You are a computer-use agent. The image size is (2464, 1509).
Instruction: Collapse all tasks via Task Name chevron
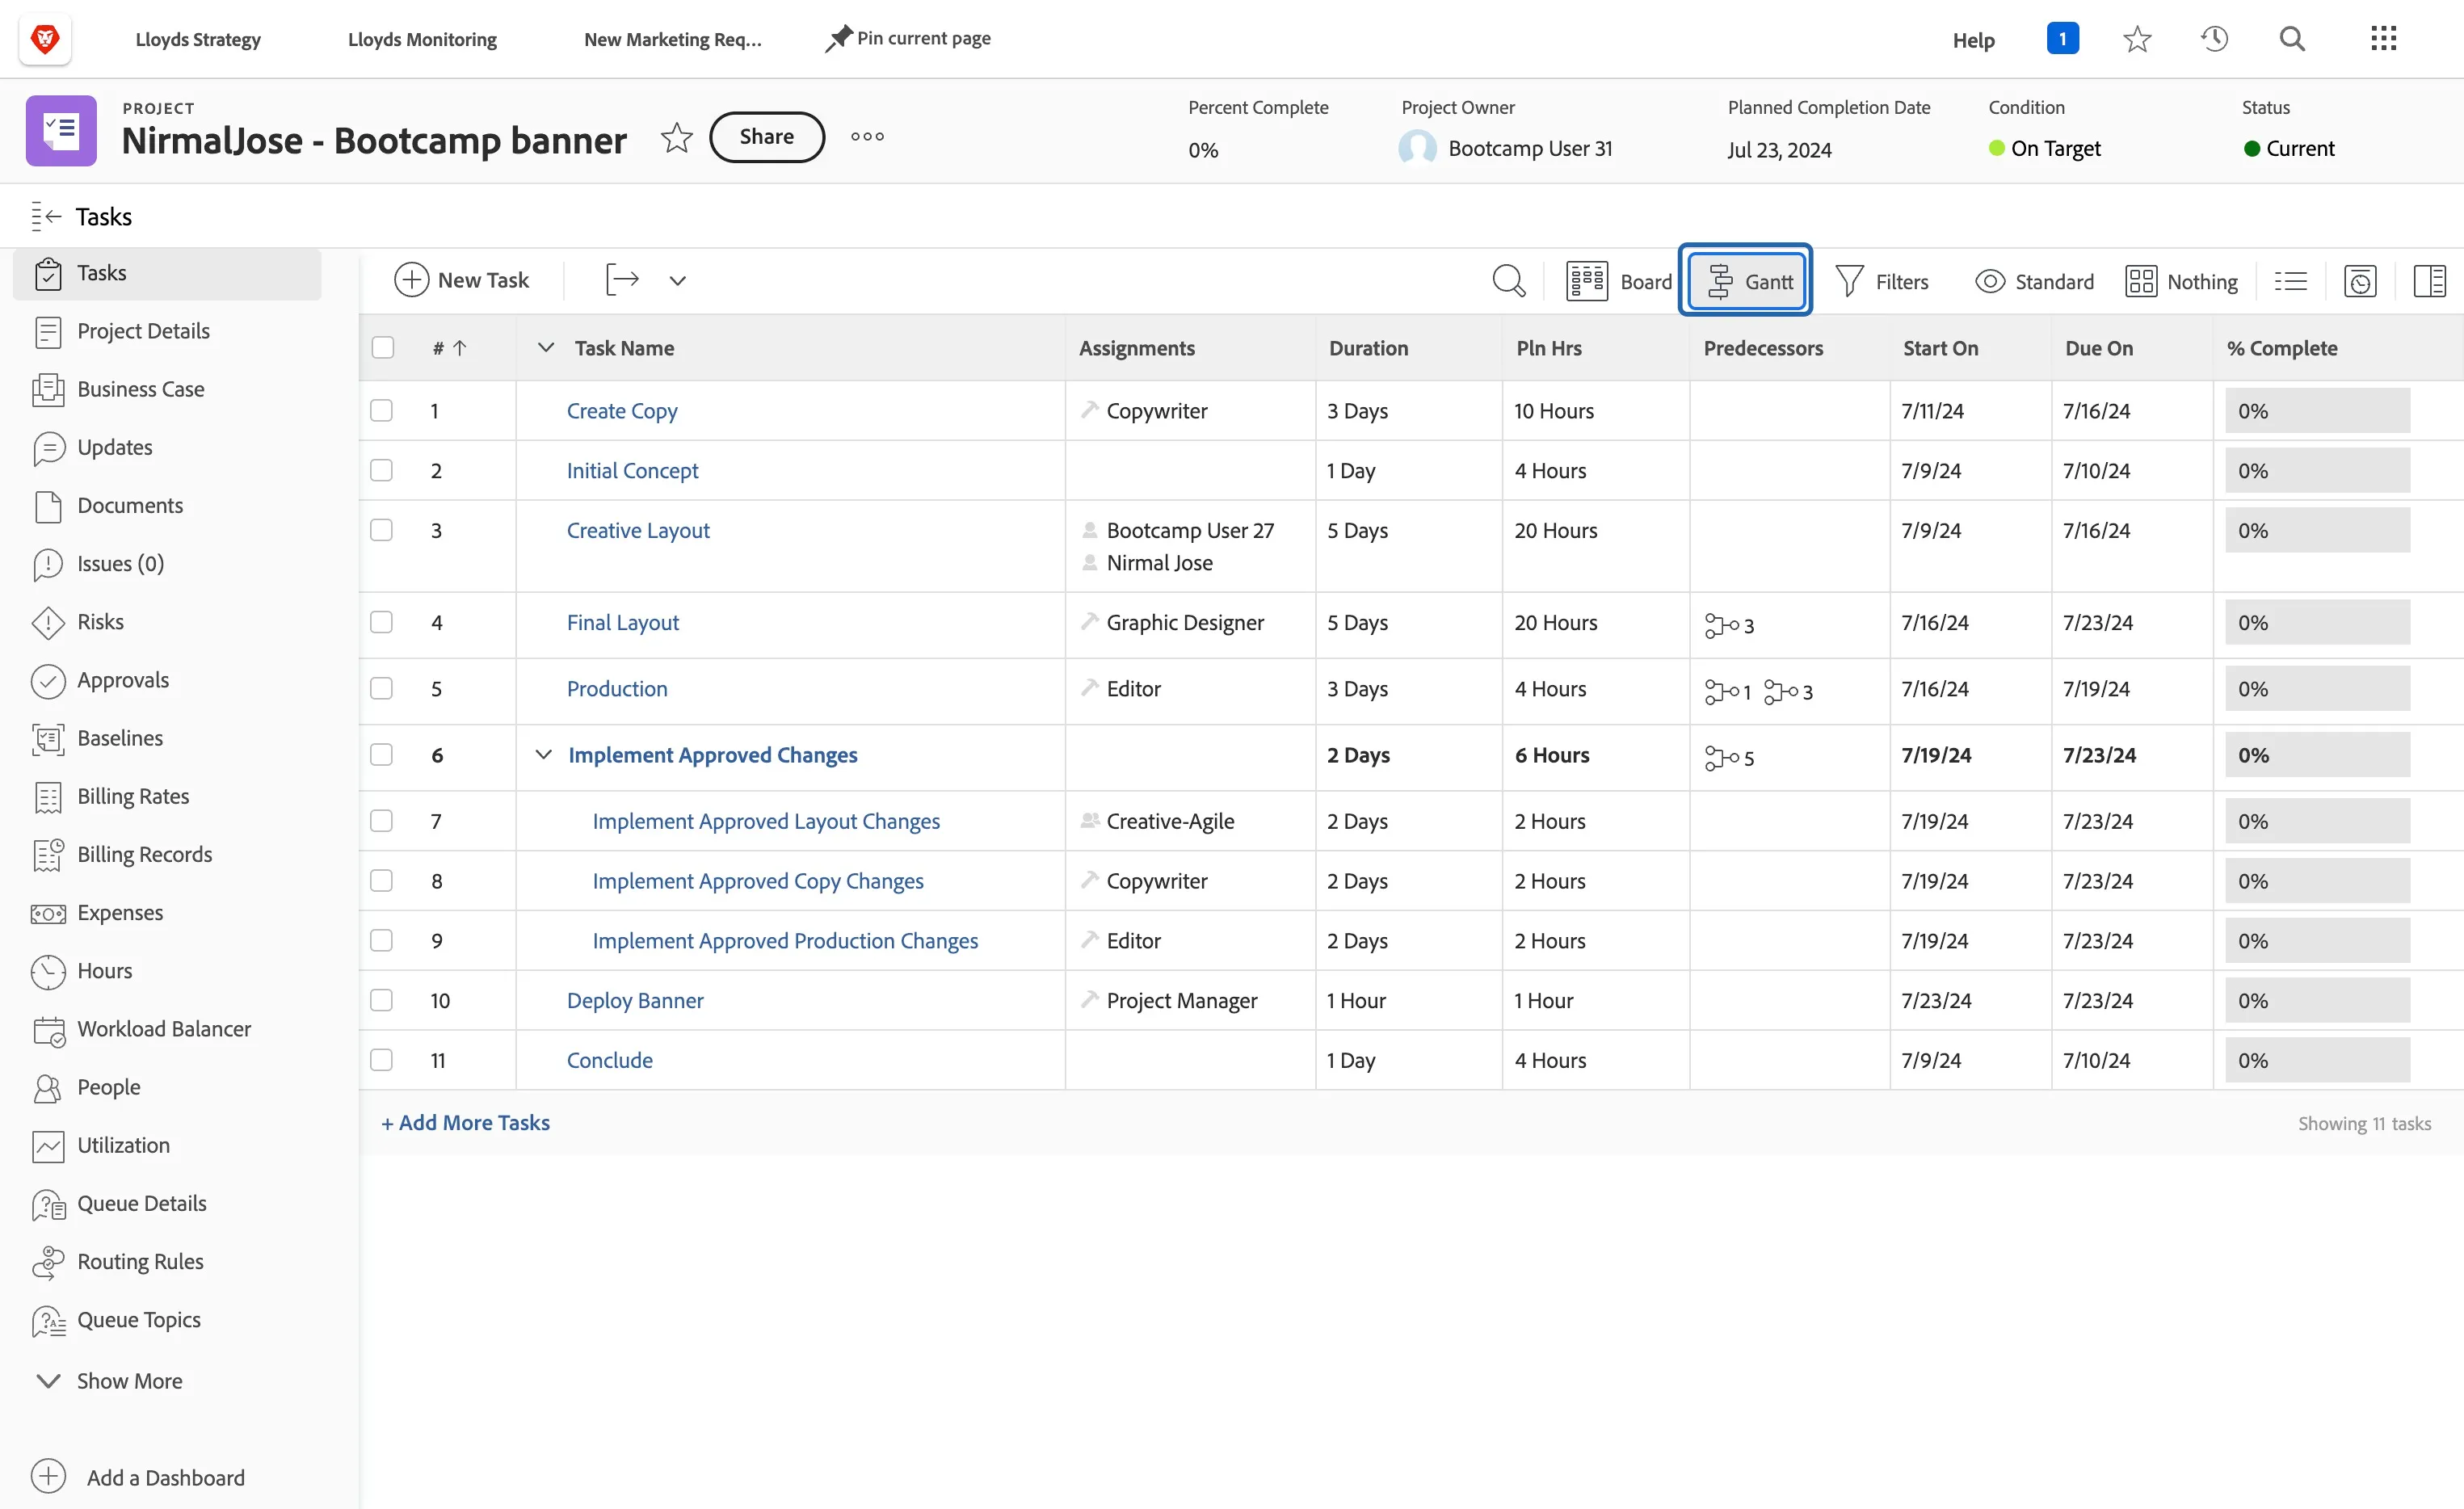coord(545,347)
